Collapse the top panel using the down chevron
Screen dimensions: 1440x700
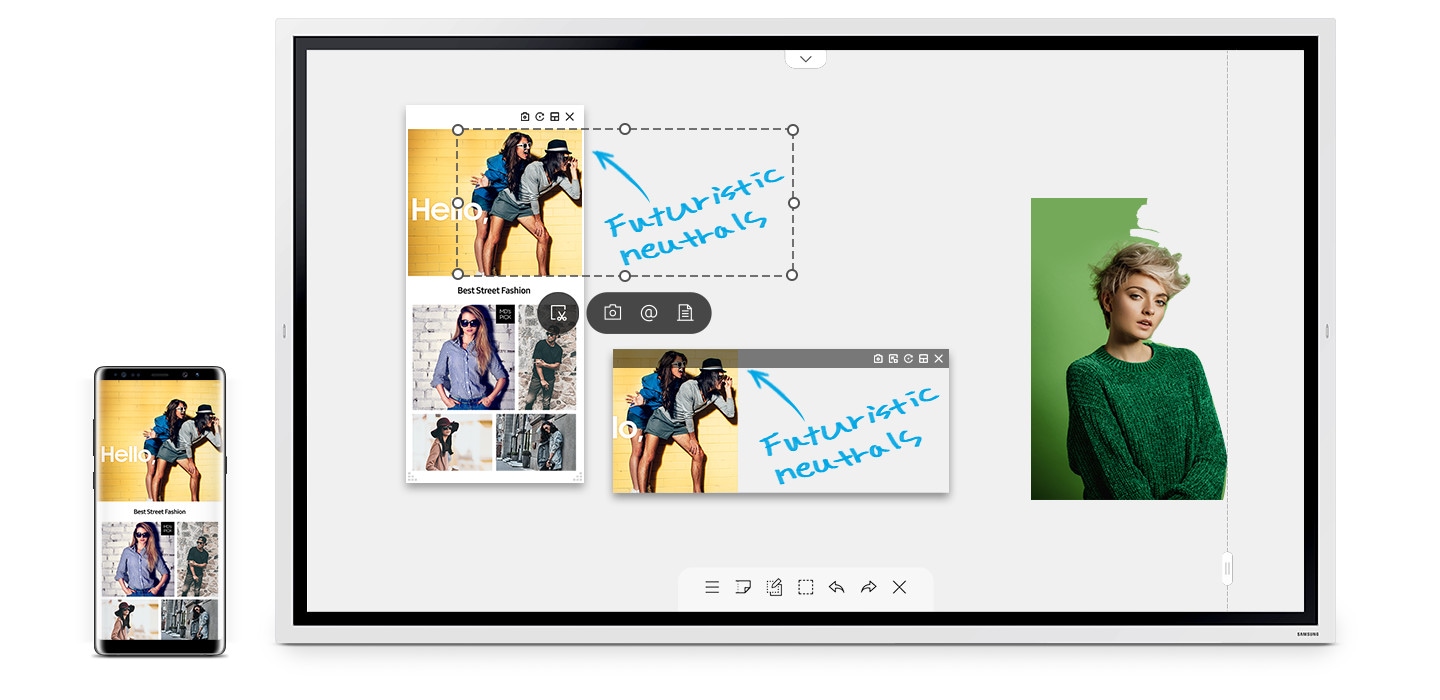pyautogui.click(x=805, y=57)
